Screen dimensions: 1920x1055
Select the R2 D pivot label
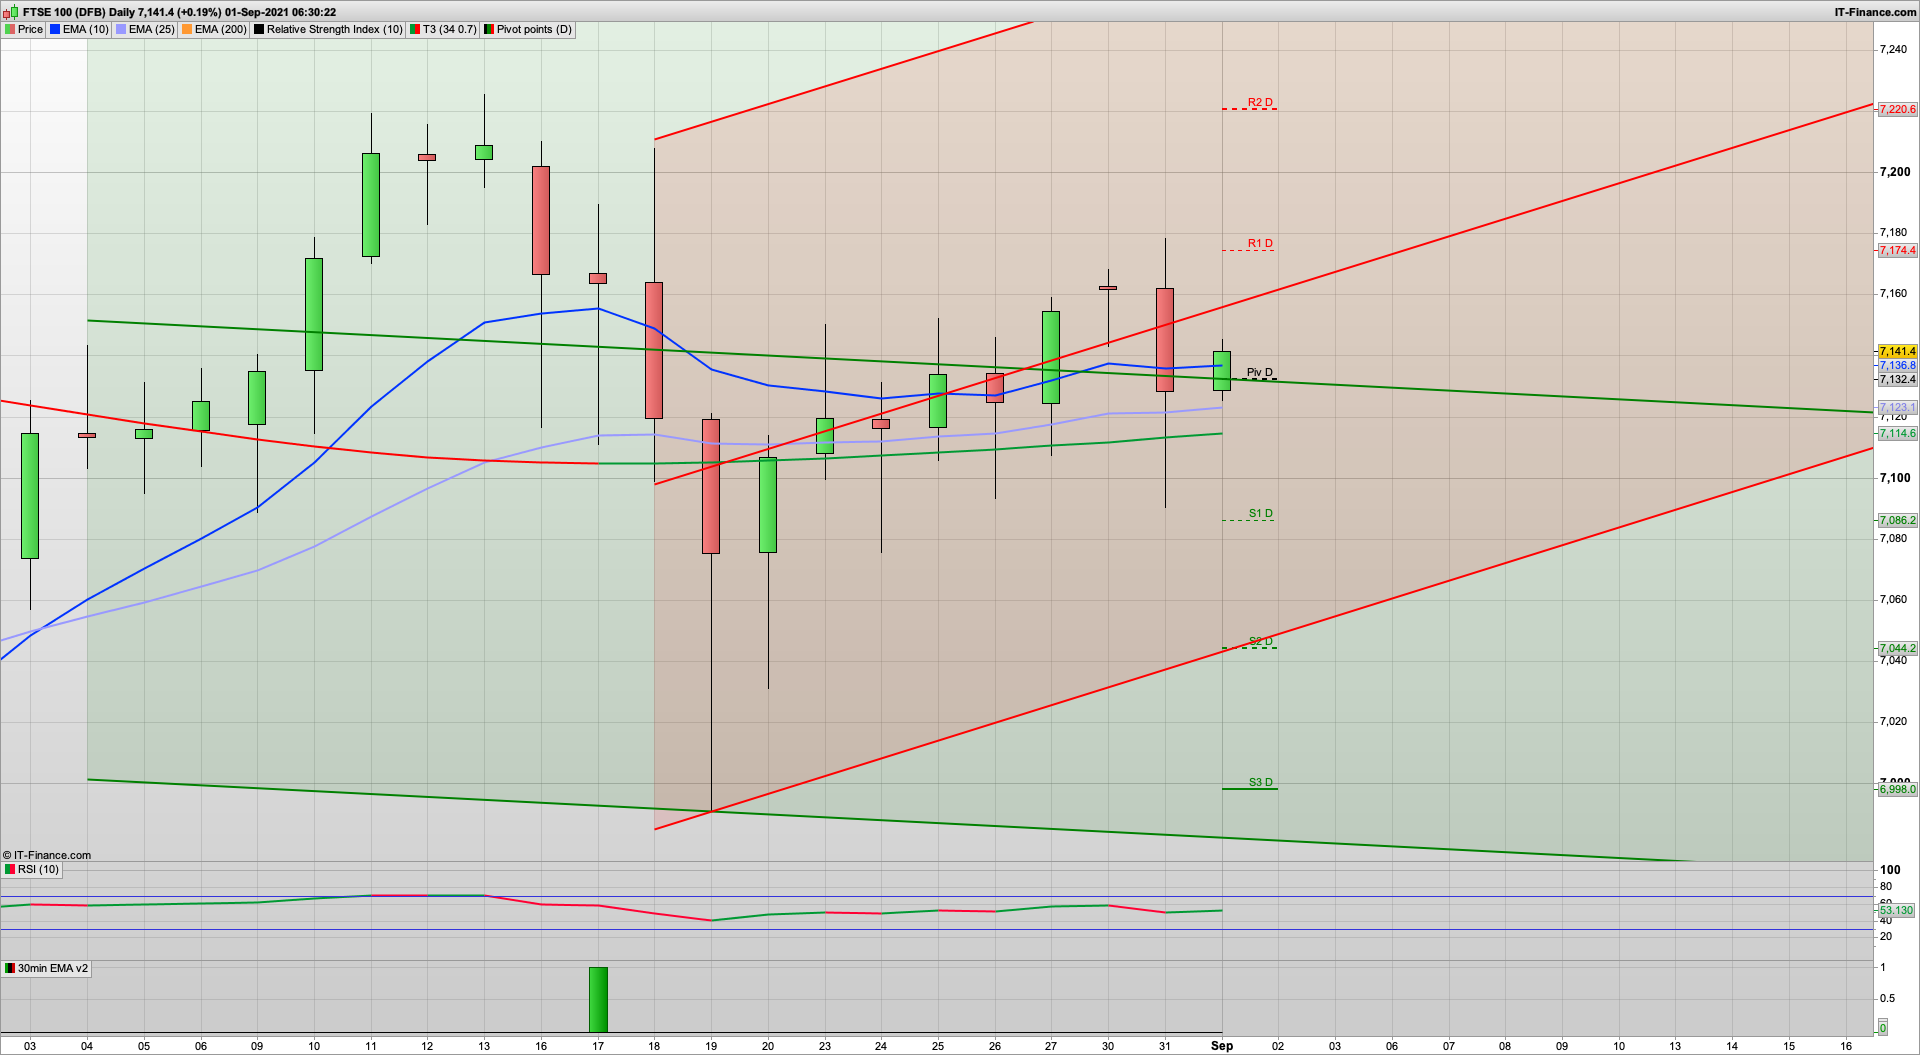pos(1260,102)
